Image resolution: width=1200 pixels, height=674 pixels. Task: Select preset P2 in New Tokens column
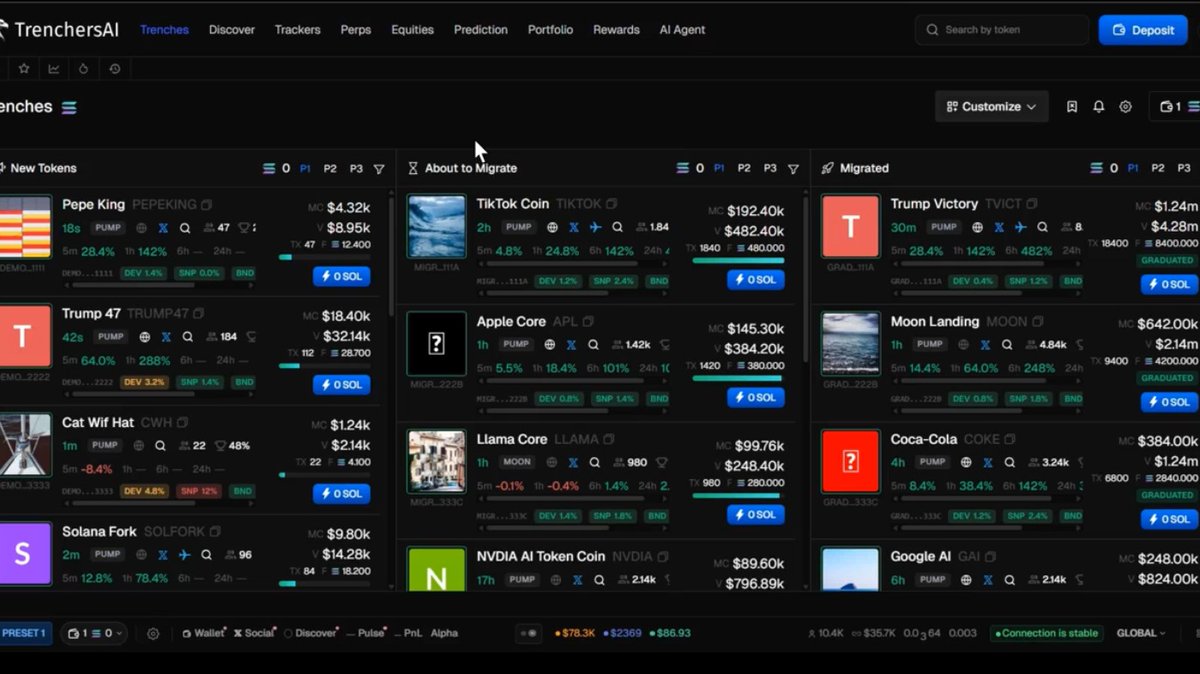coord(330,169)
